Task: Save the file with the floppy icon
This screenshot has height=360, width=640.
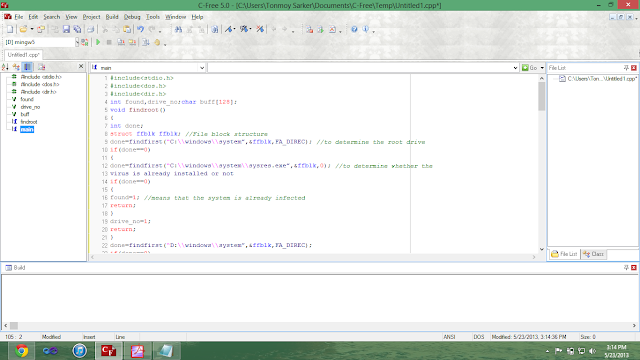Action: [x=66, y=29]
